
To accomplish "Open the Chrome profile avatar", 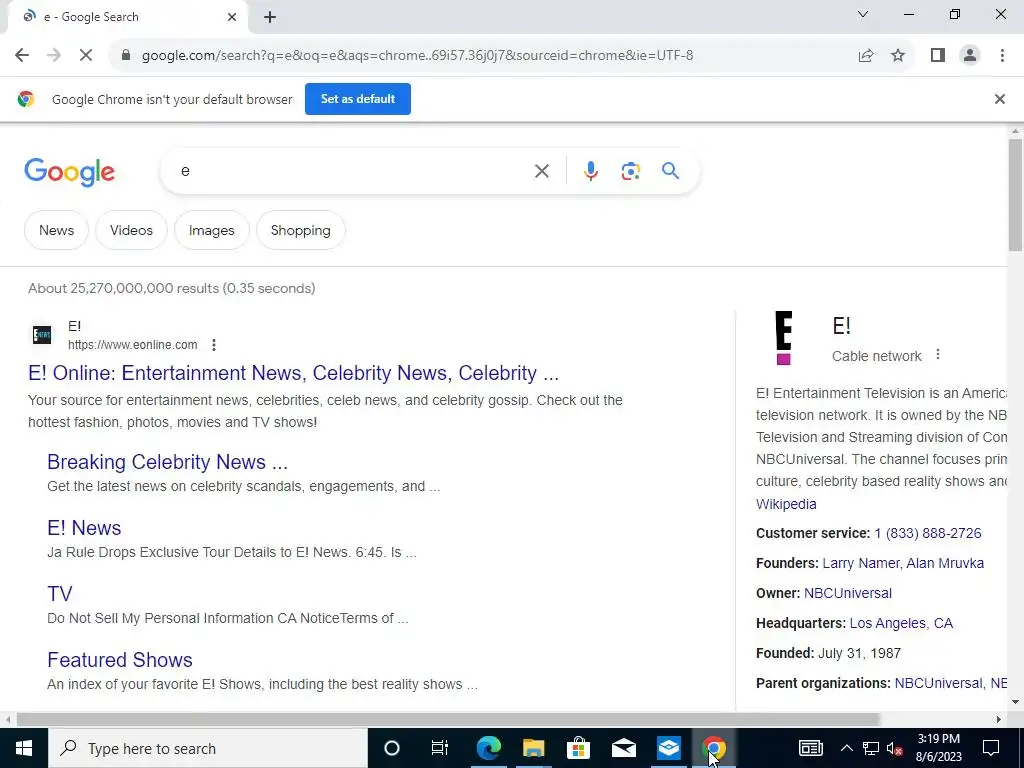I will pyautogui.click(x=970, y=56).
